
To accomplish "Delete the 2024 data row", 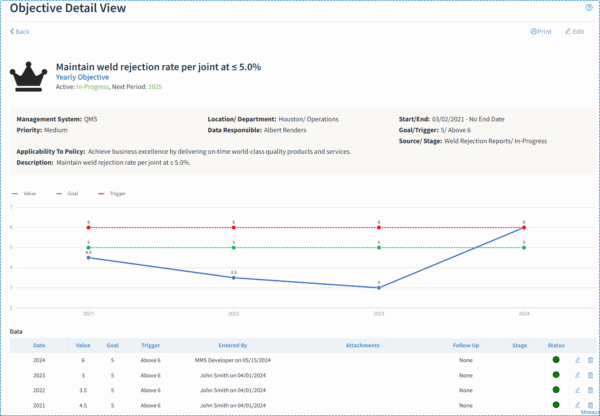I will tap(590, 360).
